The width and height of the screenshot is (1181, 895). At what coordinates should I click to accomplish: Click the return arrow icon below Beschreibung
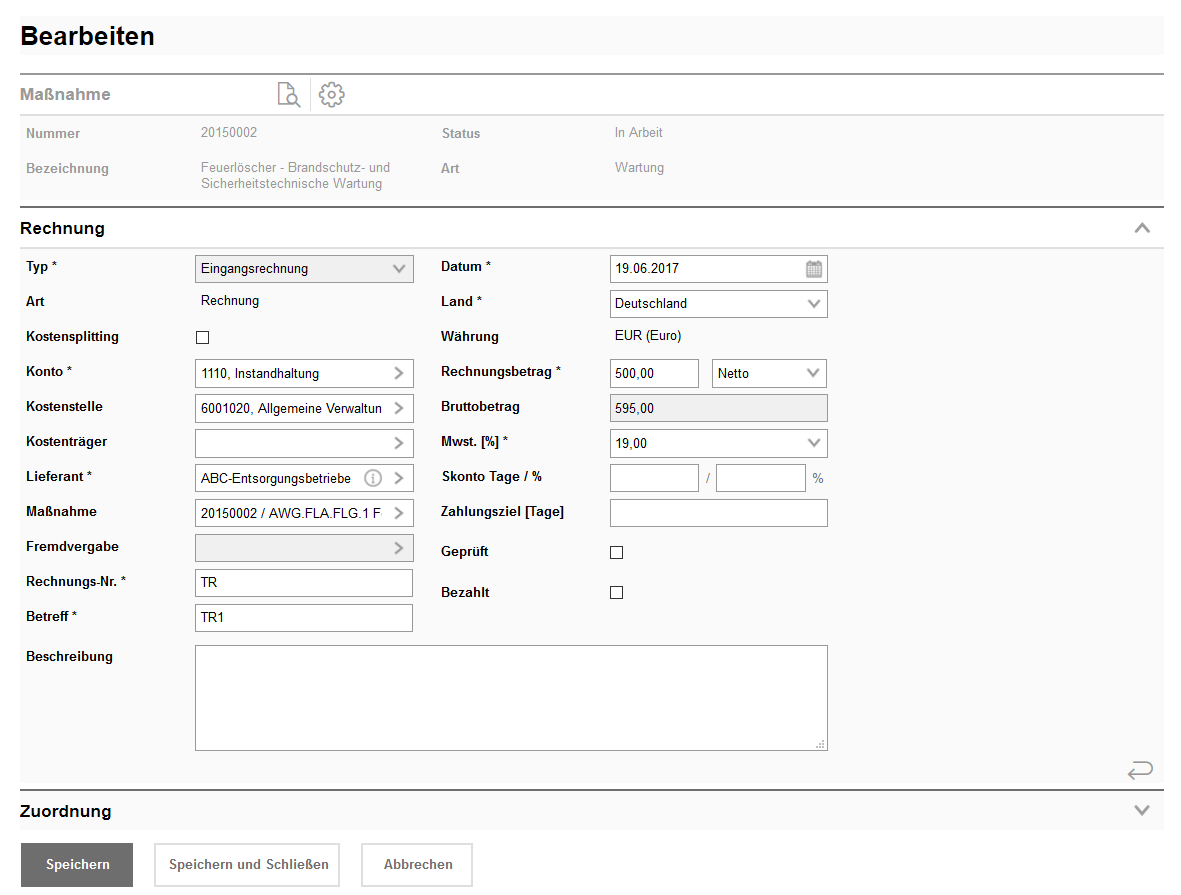[x=1139, y=770]
